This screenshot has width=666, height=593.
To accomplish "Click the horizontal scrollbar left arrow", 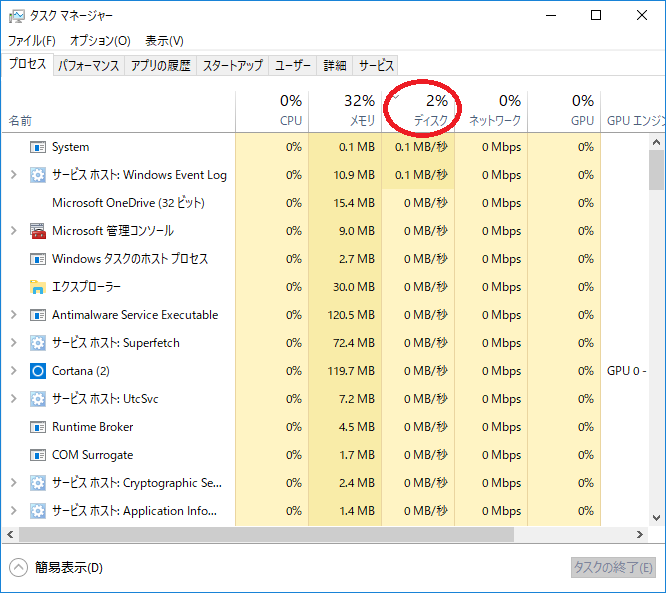I will coord(10,534).
